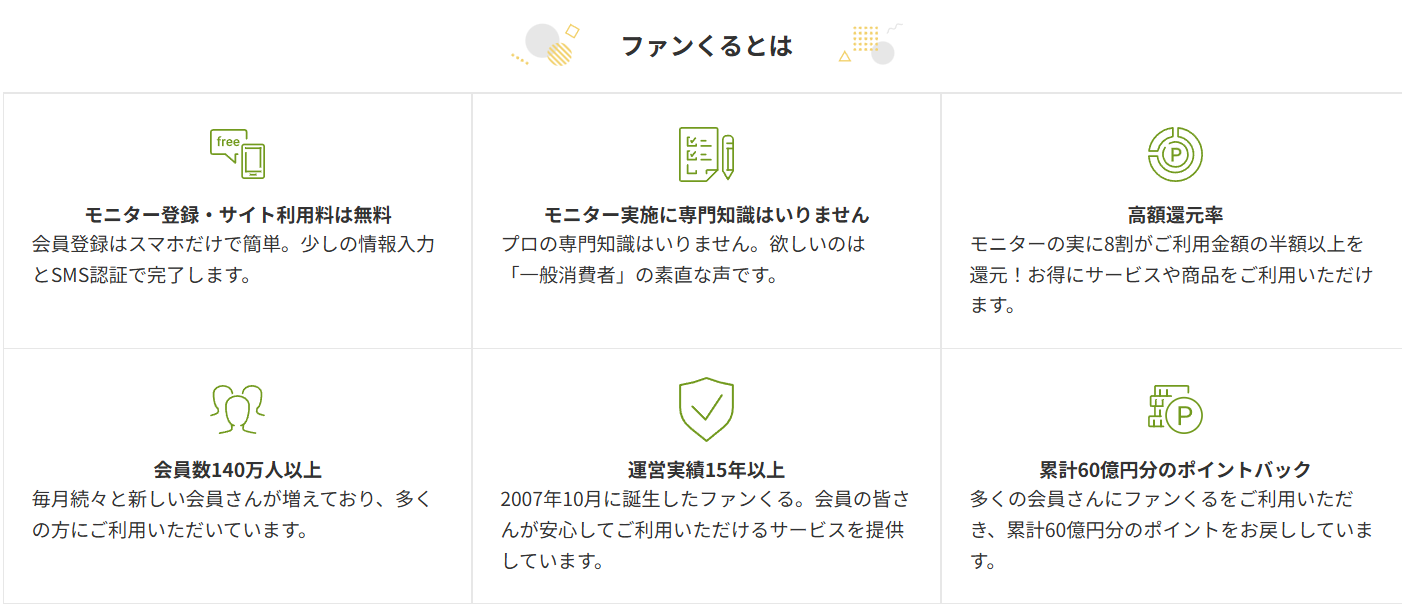The image size is (1402, 608).
Task: Click the ファンくるとは section heading
Action: click(x=706, y=46)
